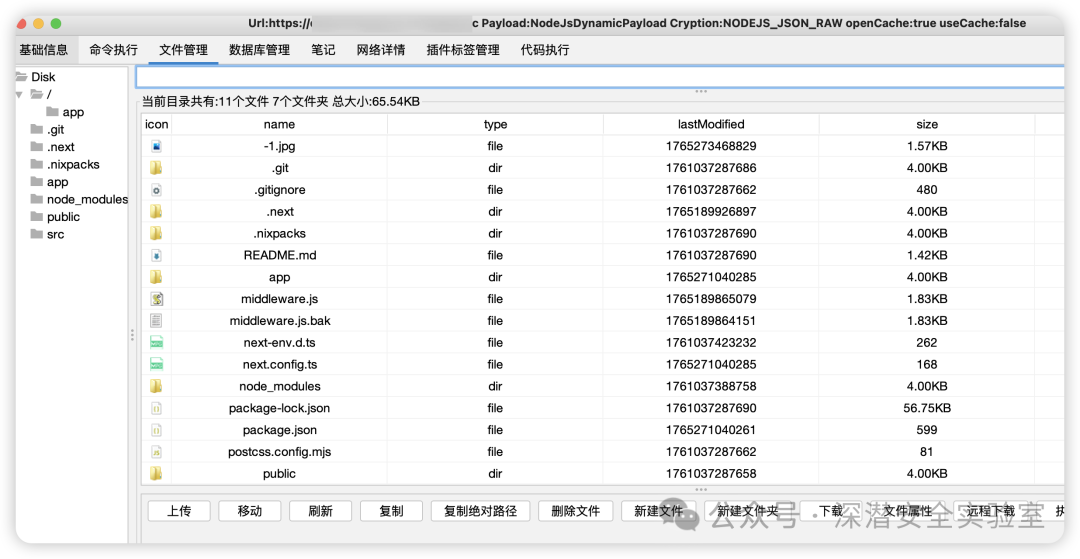This screenshot has height=559, width=1080.
Task: Select the package-lock.json file name
Action: [280, 408]
